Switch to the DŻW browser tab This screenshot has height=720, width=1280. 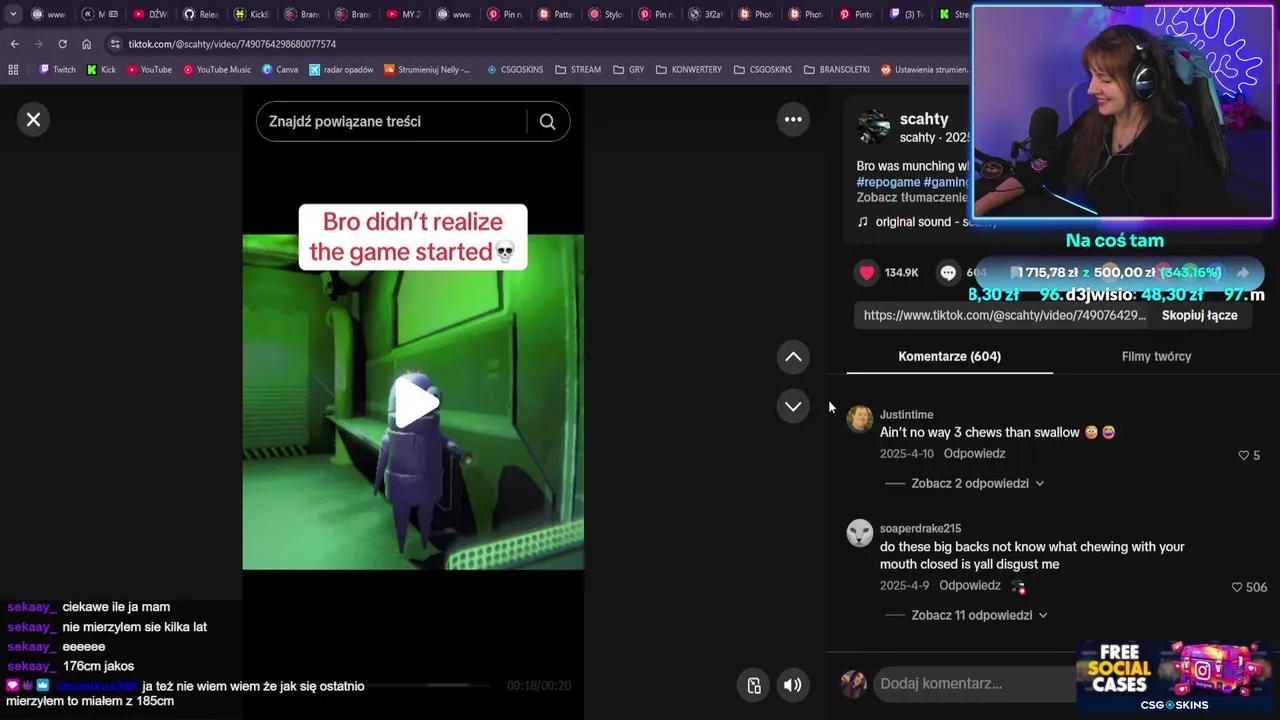151,15
